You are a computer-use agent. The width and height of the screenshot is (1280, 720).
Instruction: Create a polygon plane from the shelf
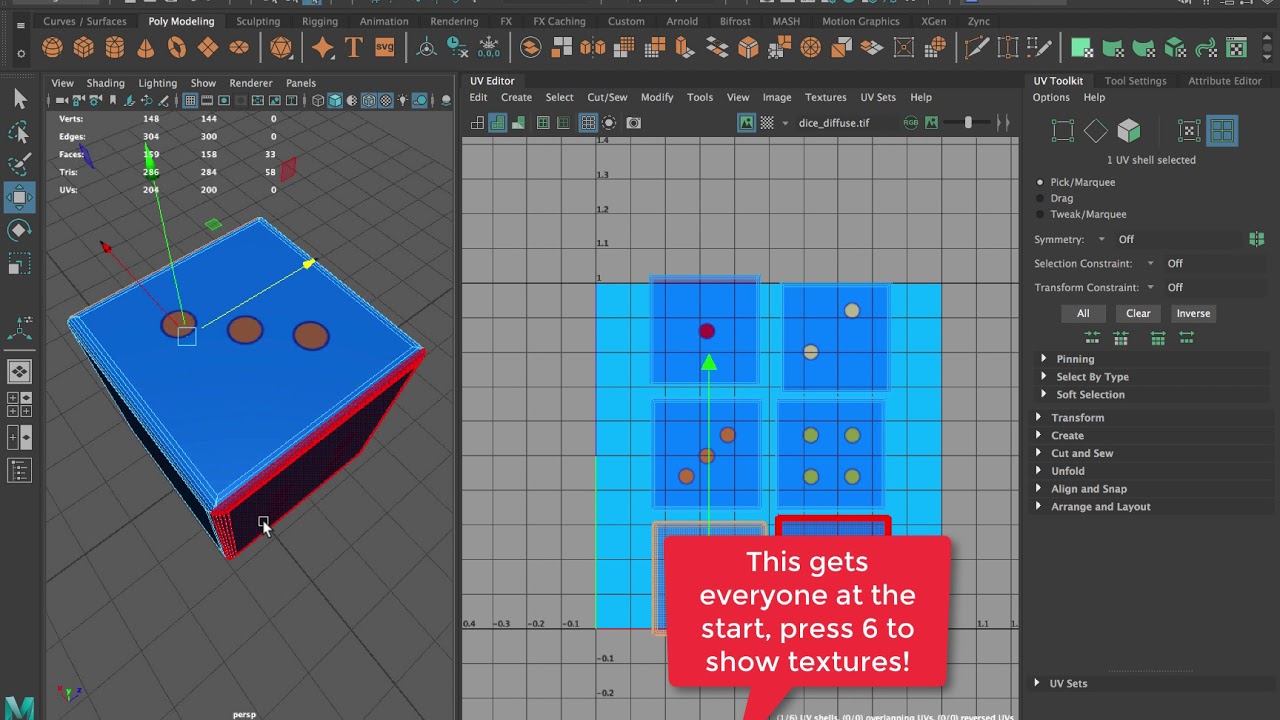pyautogui.click(x=208, y=47)
